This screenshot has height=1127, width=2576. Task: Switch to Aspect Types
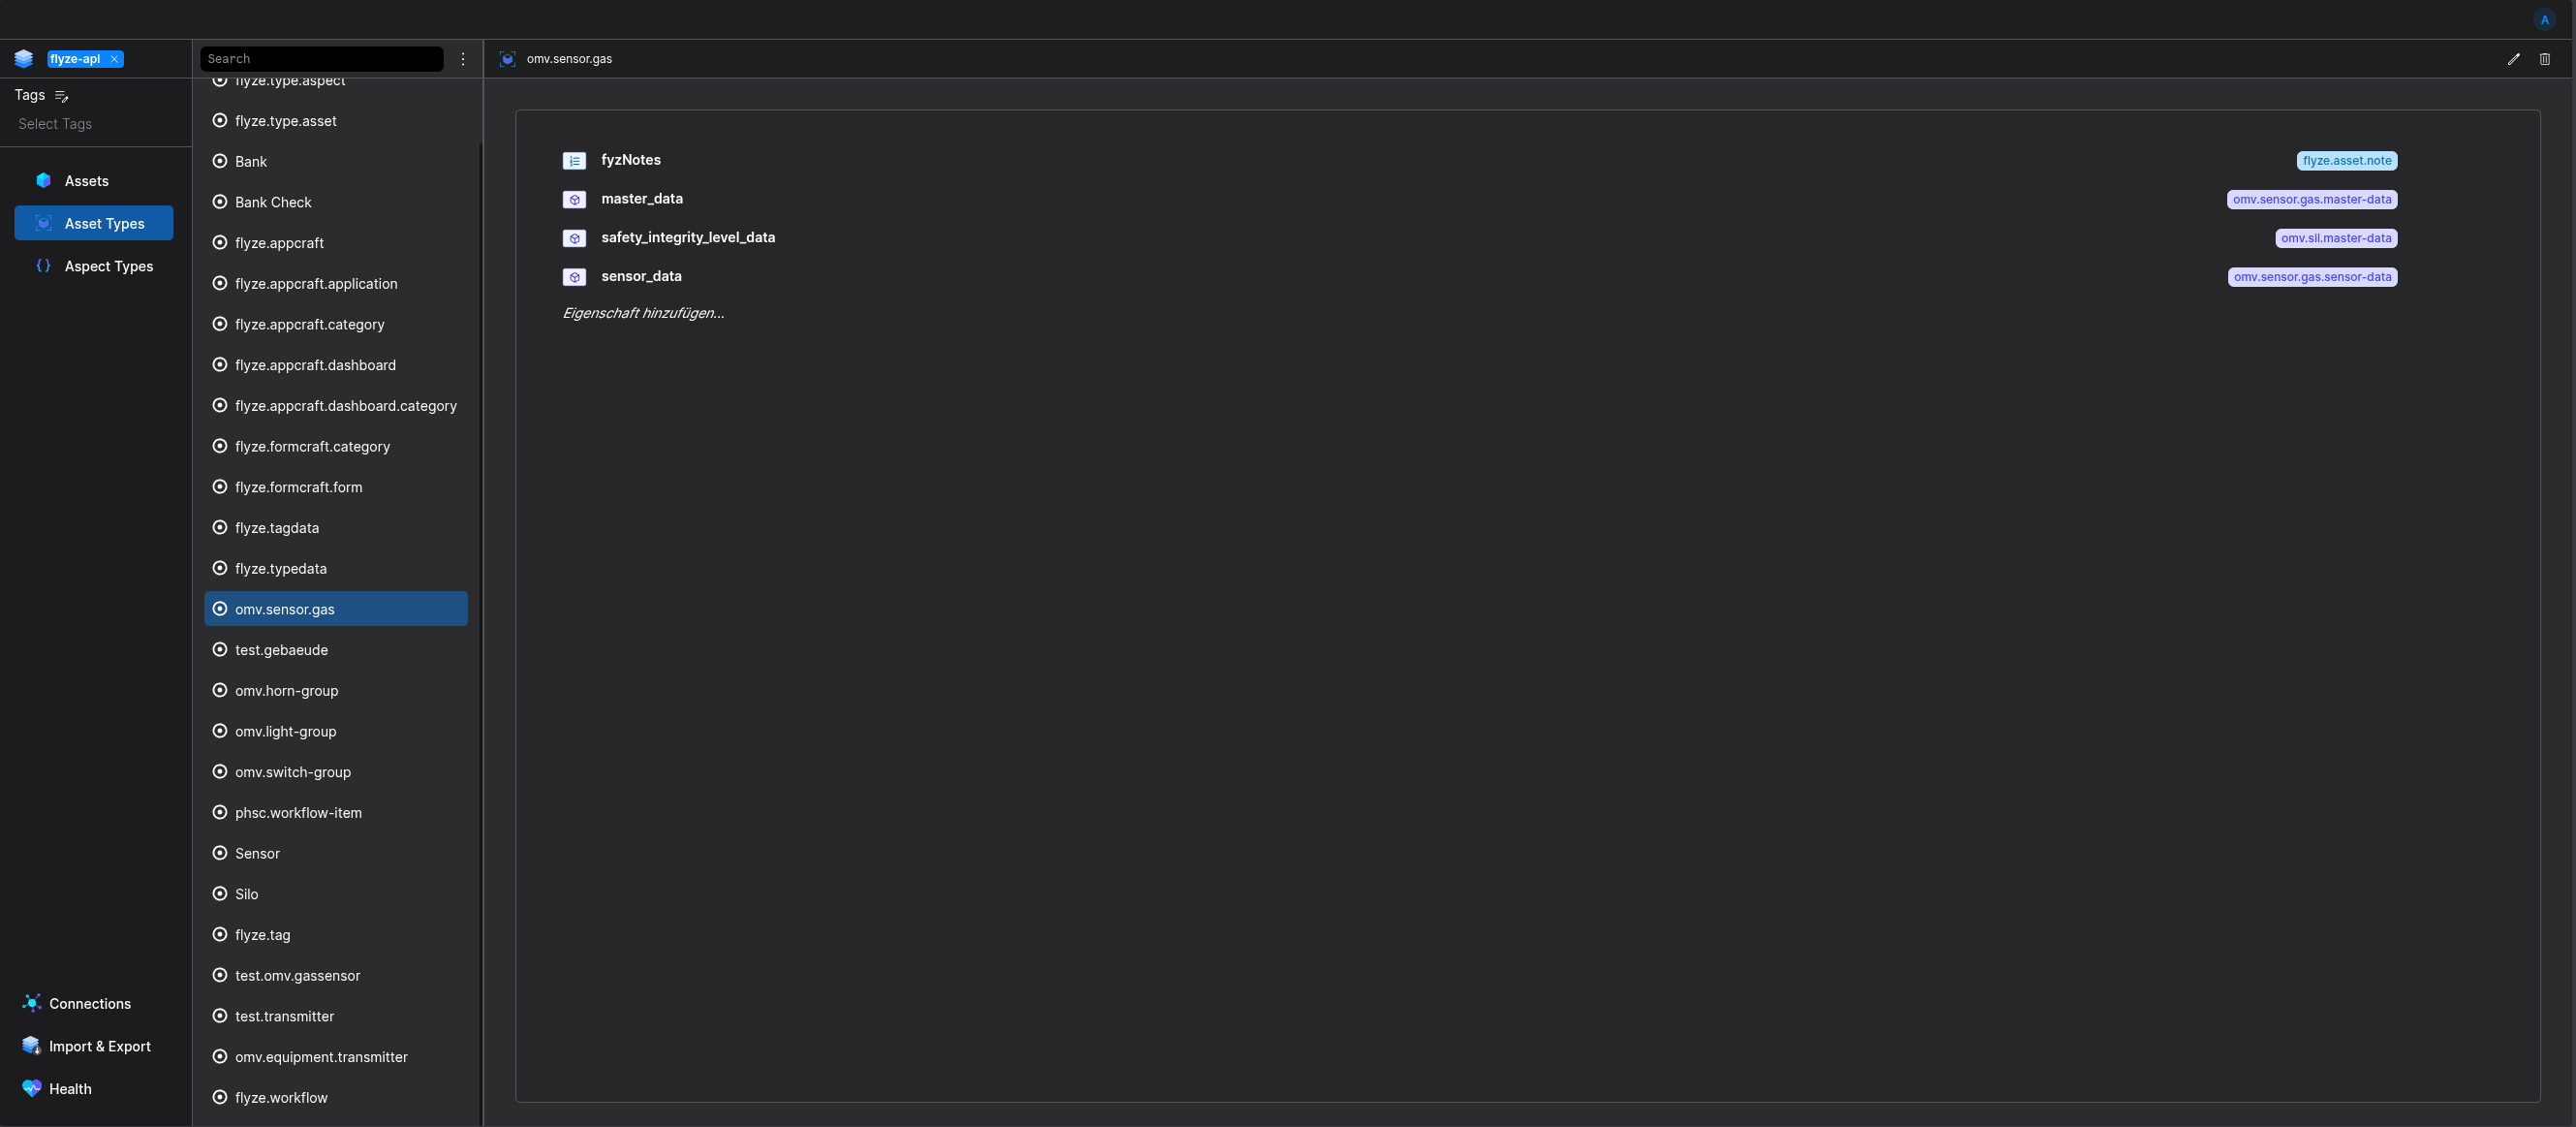(108, 266)
